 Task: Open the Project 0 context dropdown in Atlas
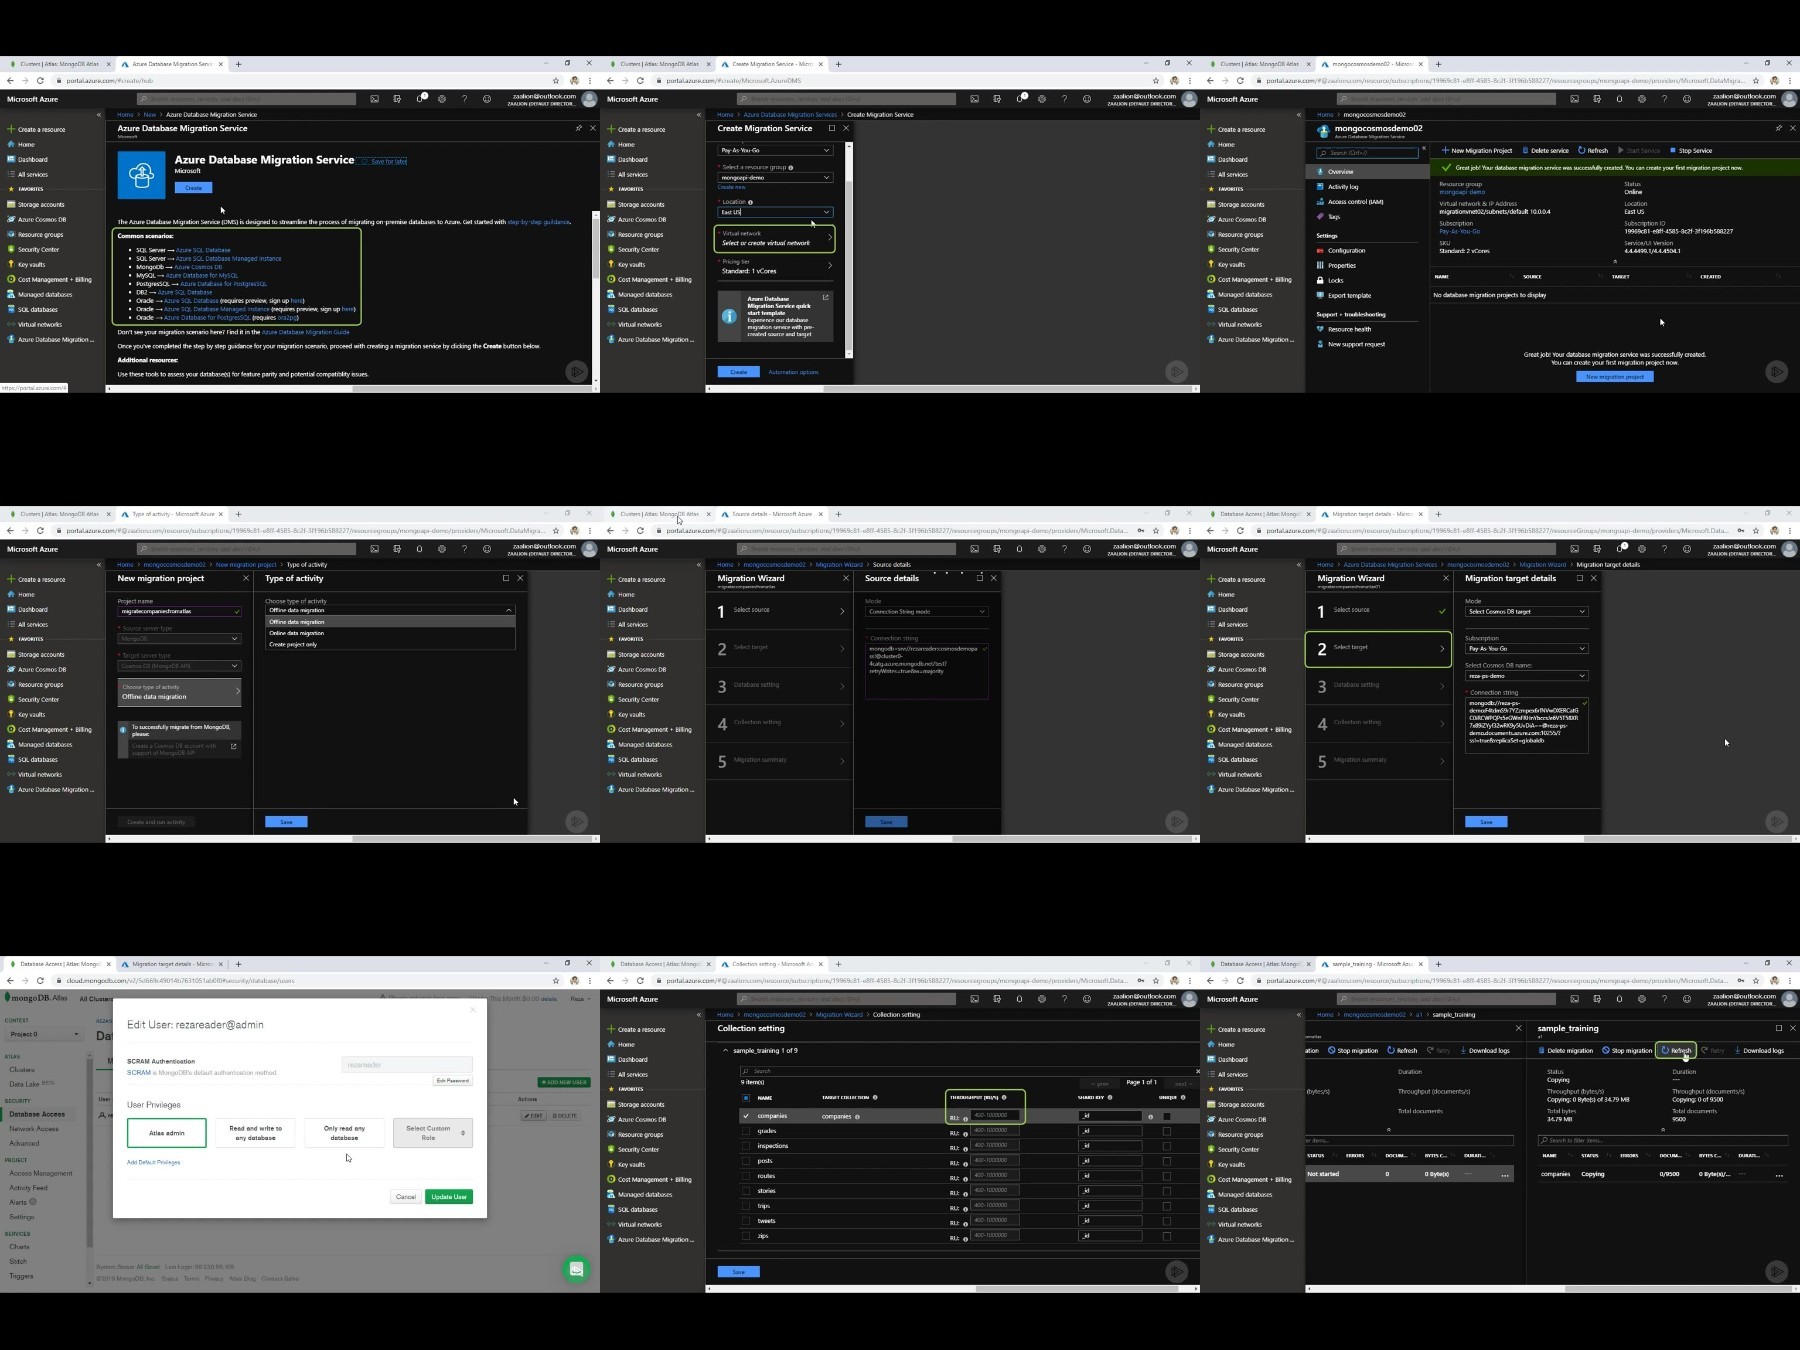tap(44, 1034)
